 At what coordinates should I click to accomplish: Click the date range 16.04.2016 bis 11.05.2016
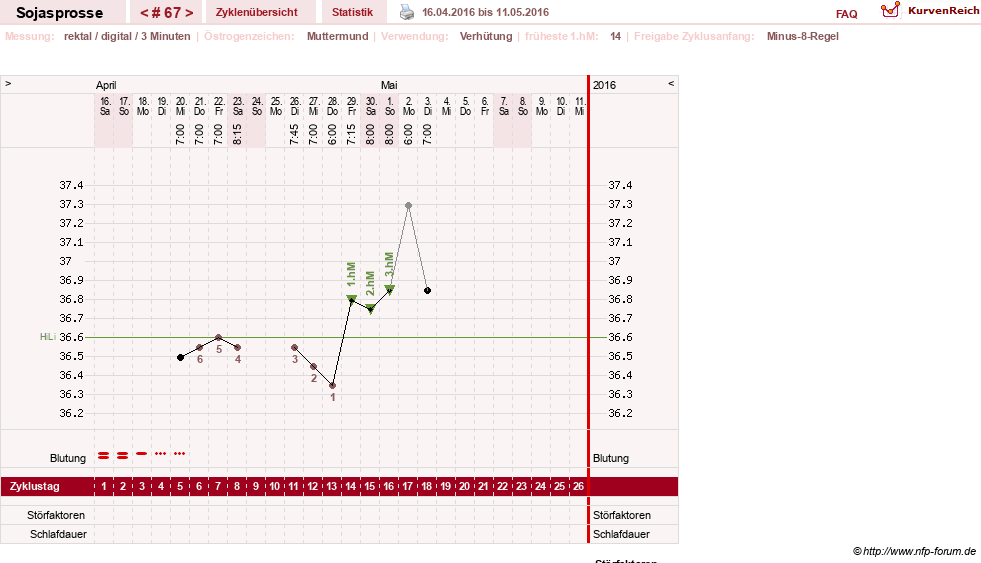click(485, 12)
